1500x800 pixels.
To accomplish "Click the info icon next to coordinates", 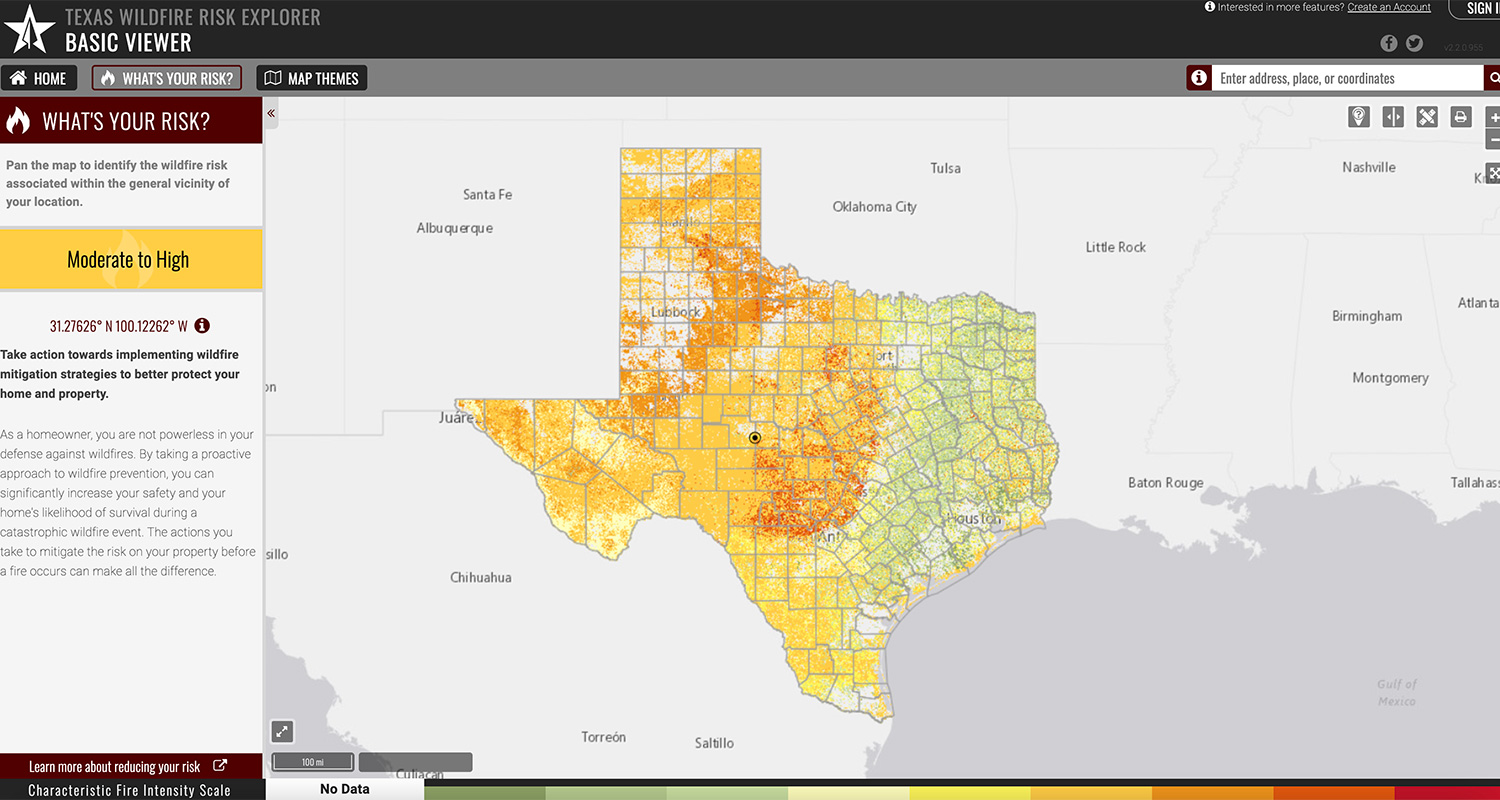I will (x=202, y=326).
